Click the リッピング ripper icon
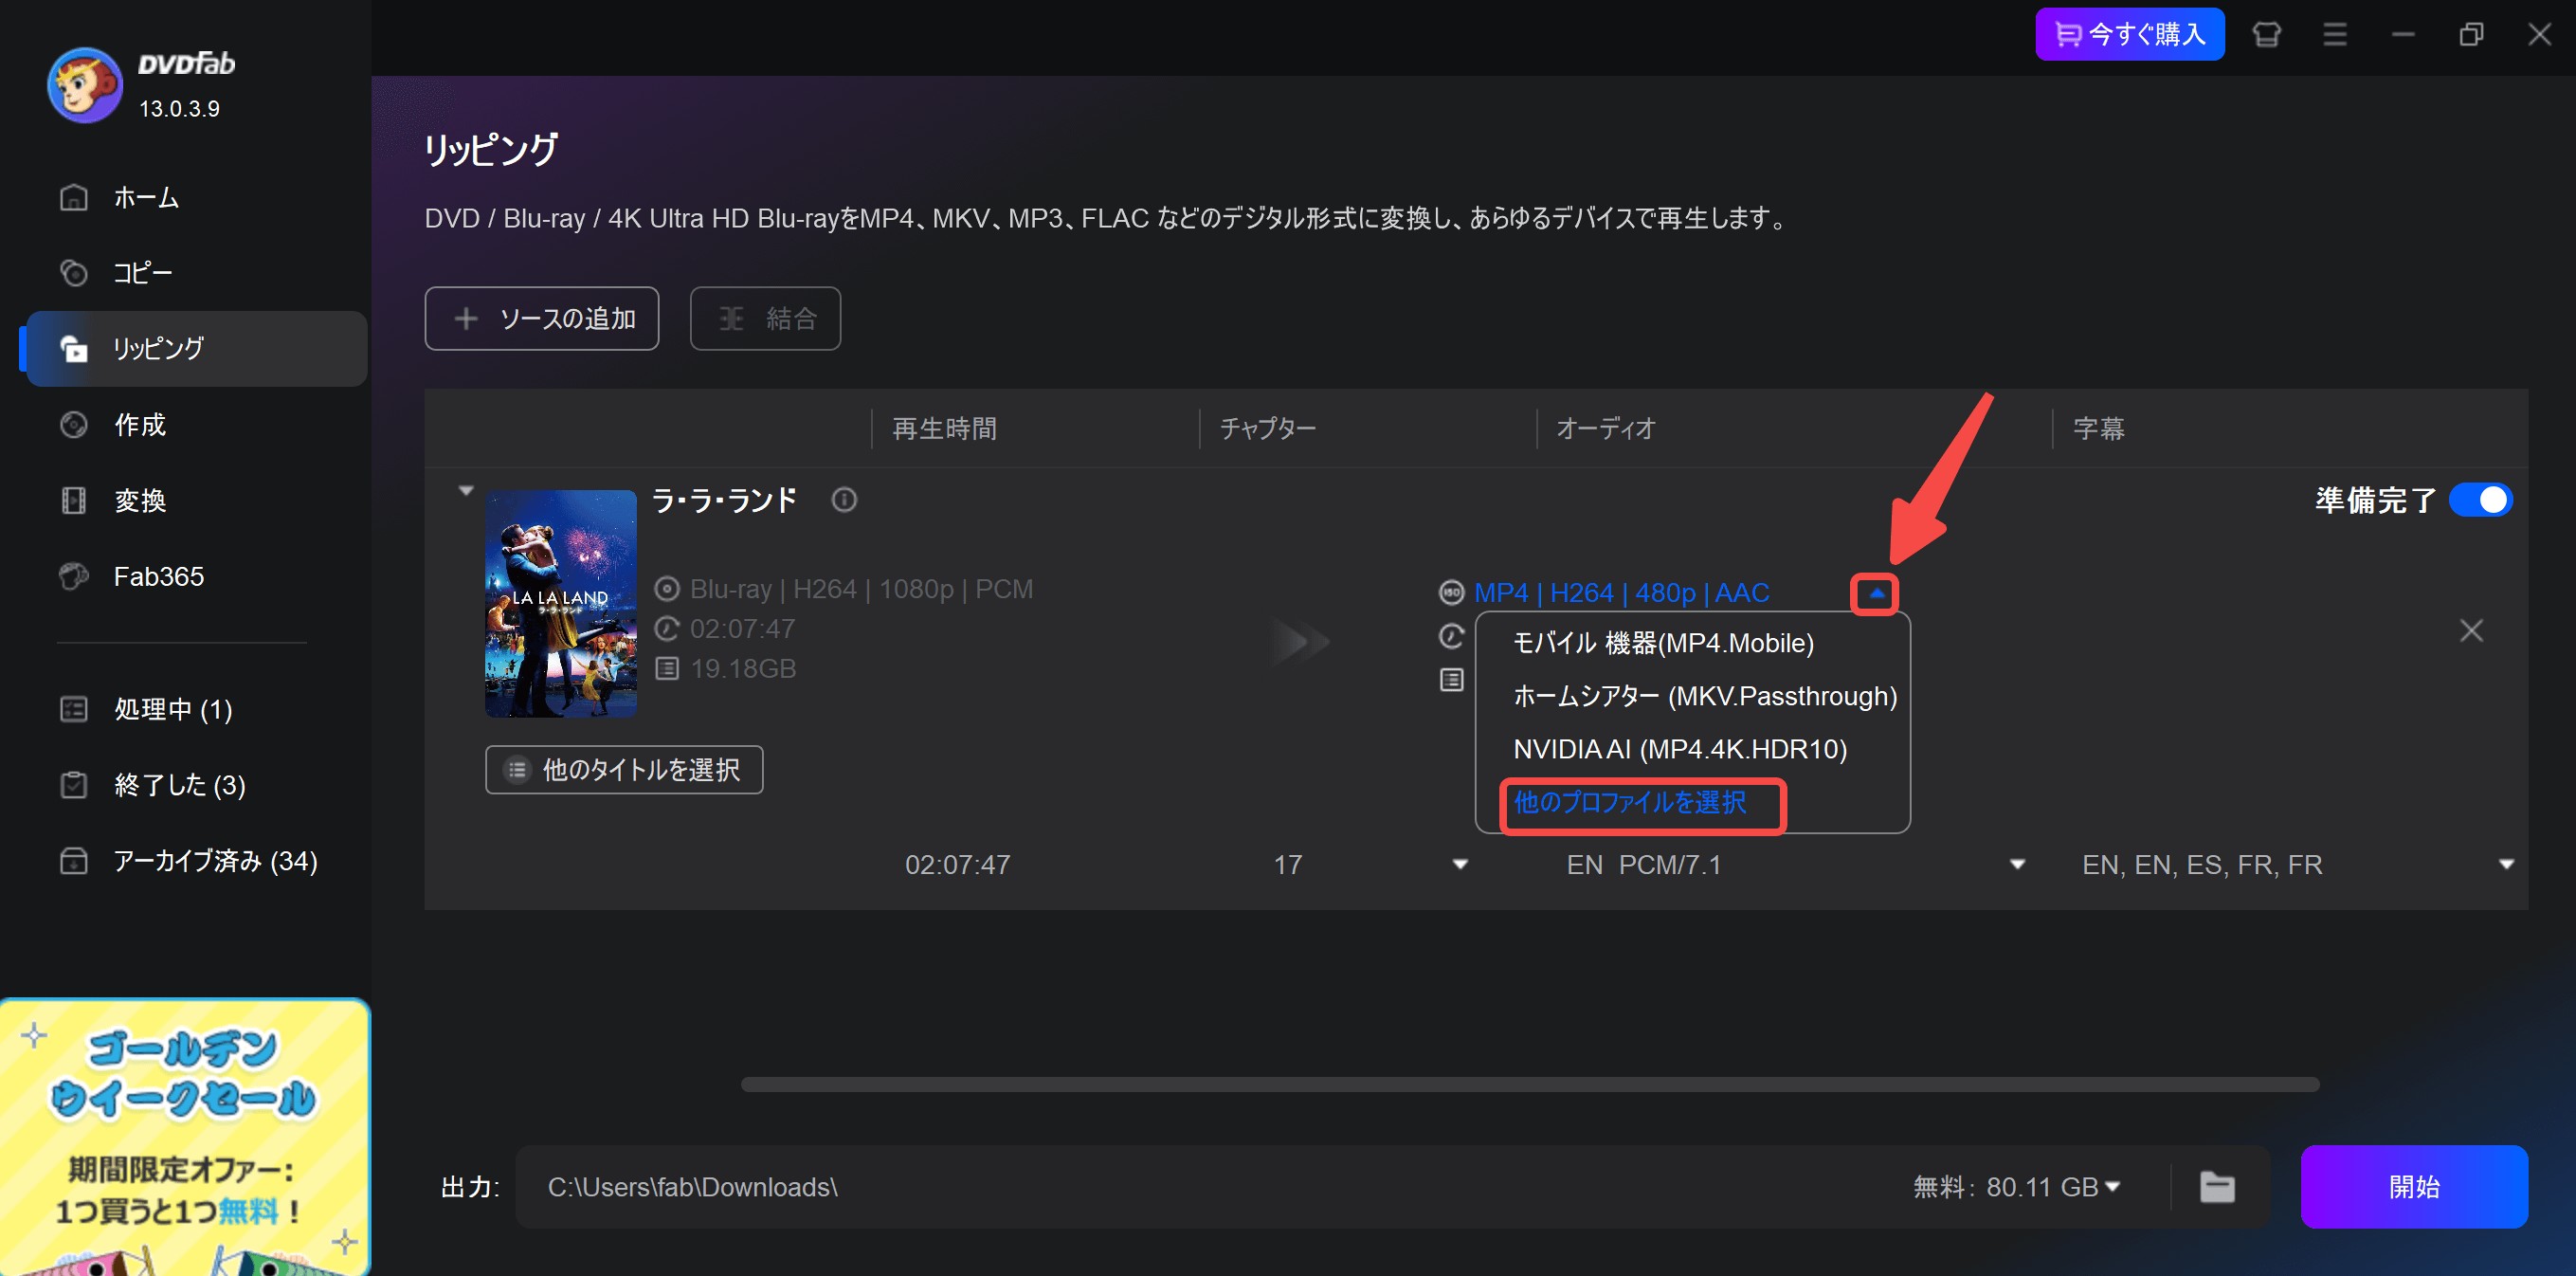 tap(74, 349)
